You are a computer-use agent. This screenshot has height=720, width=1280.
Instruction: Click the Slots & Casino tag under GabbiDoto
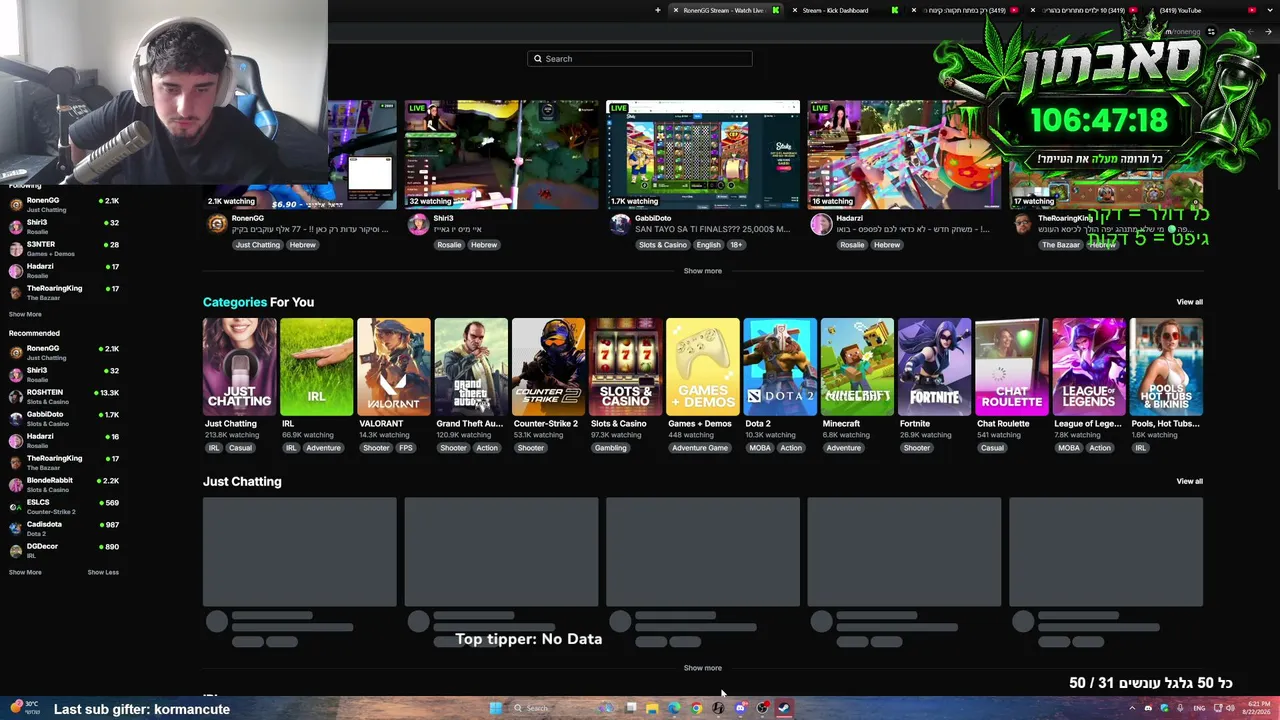click(x=662, y=245)
